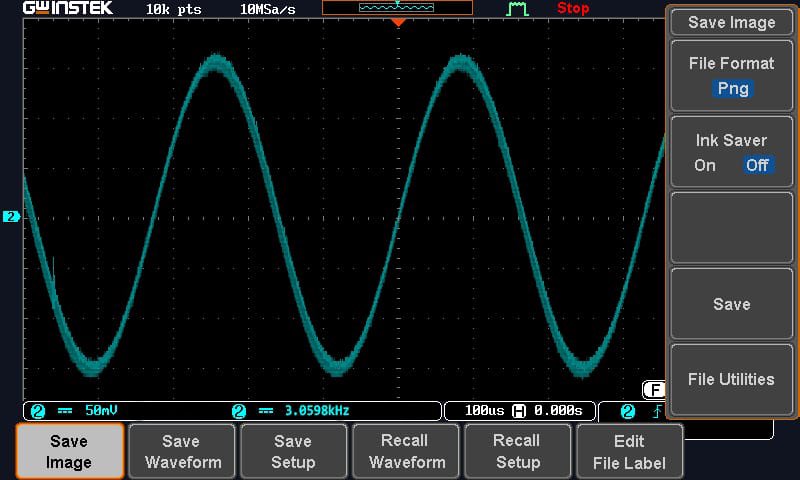The image size is (800, 480).
Task: Open the Recall Waveform menu
Action: [x=406, y=451]
